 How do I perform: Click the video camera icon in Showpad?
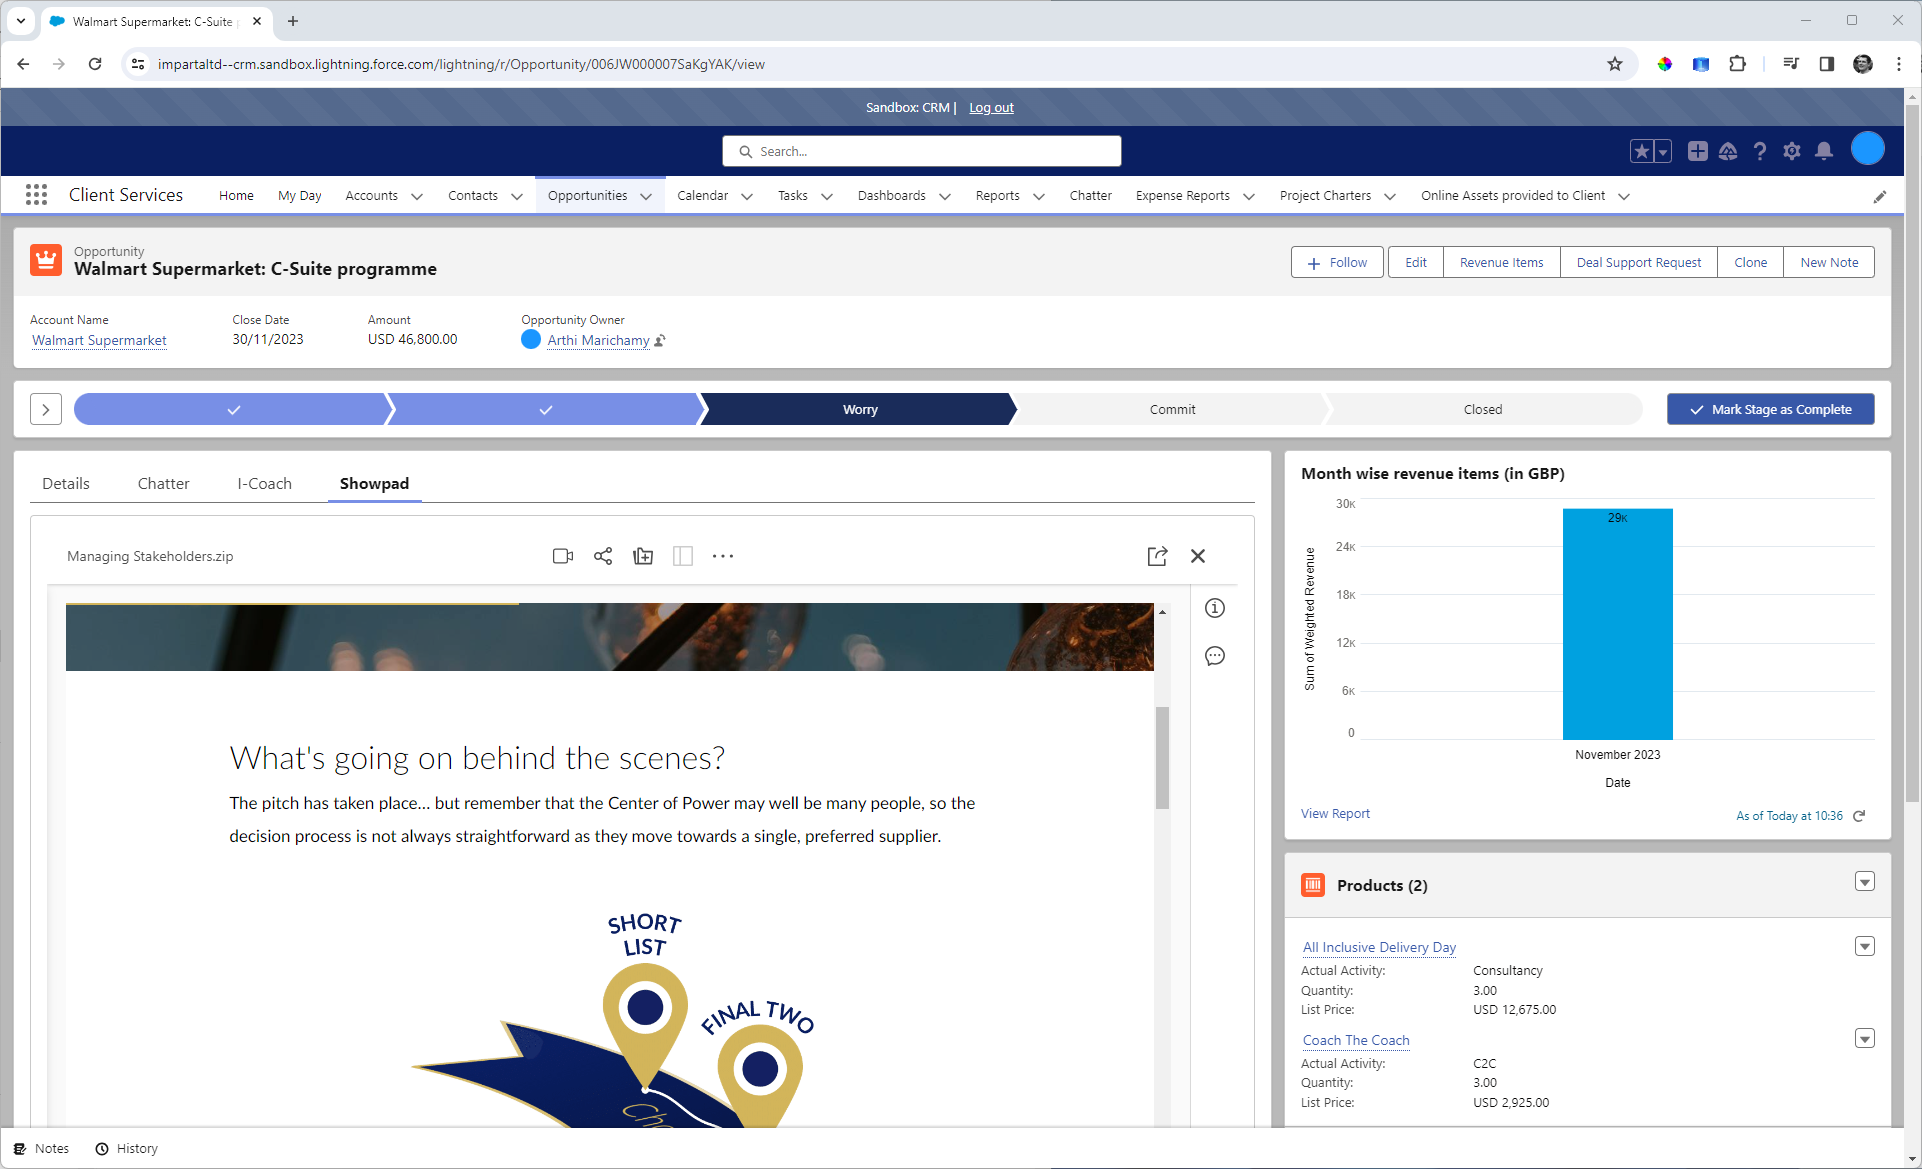coord(562,556)
